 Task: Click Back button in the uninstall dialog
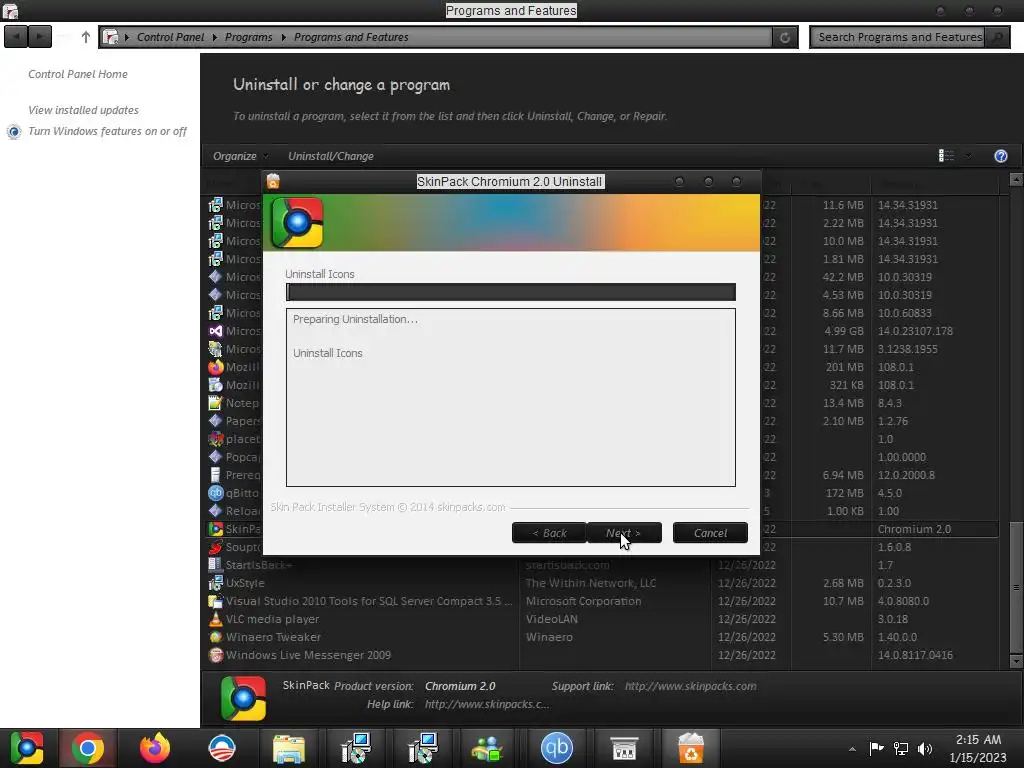coord(549,533)
